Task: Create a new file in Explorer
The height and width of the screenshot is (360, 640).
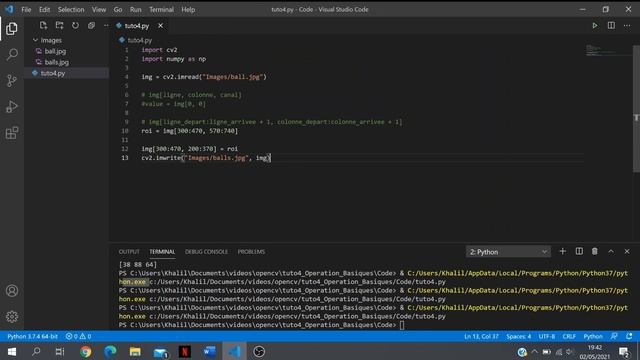Action: click(43, 25)
